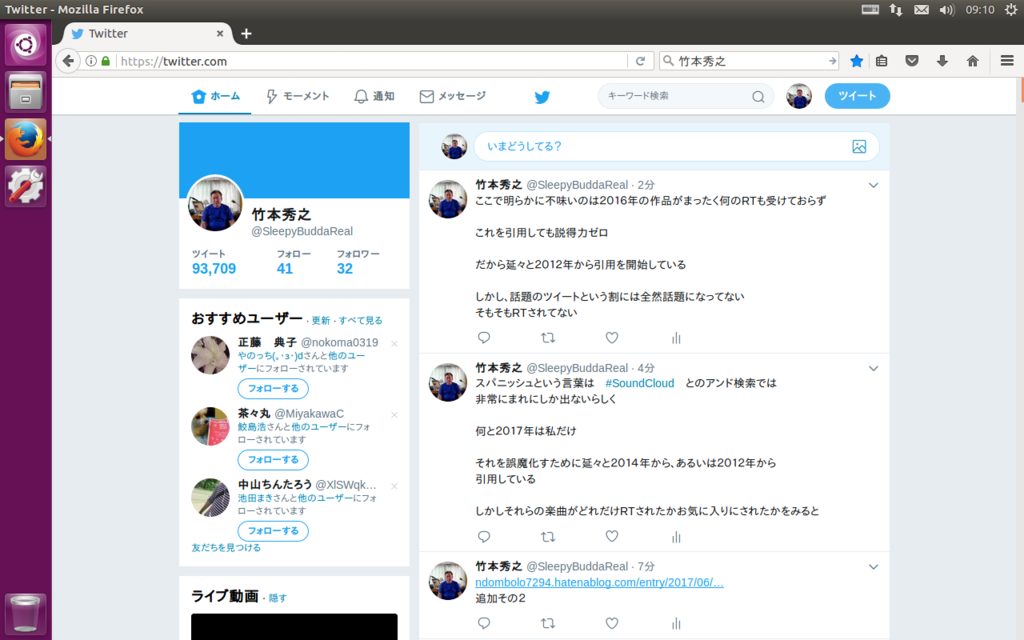Click 更新 to refresh suggestions

click(x=321, y=321)
